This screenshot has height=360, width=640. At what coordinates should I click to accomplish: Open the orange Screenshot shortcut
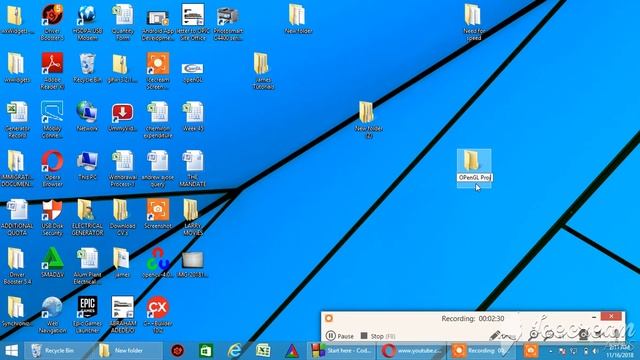tap(158, 214)
